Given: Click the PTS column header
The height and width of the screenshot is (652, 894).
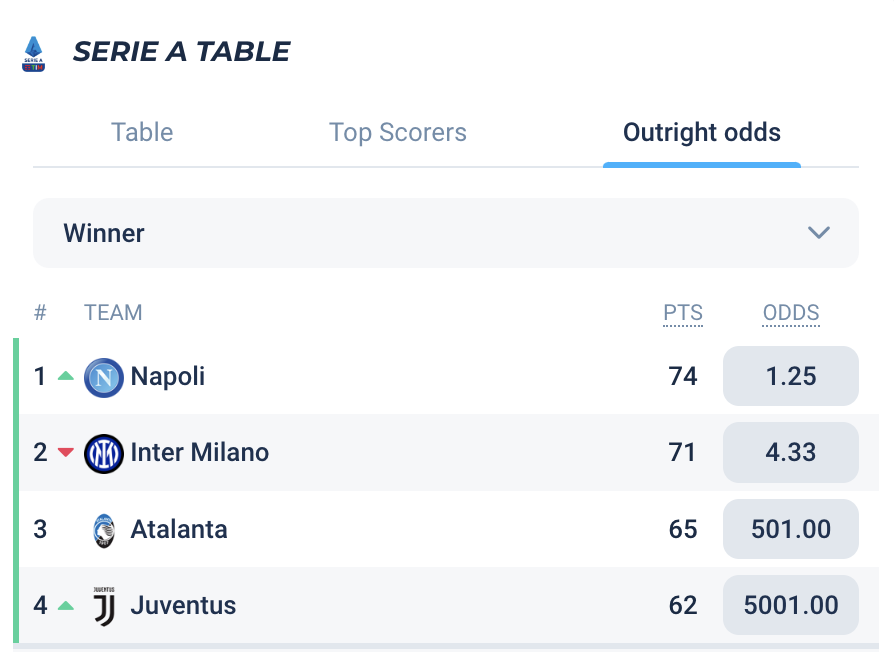Looking at the screenshot, I should 683,313.
